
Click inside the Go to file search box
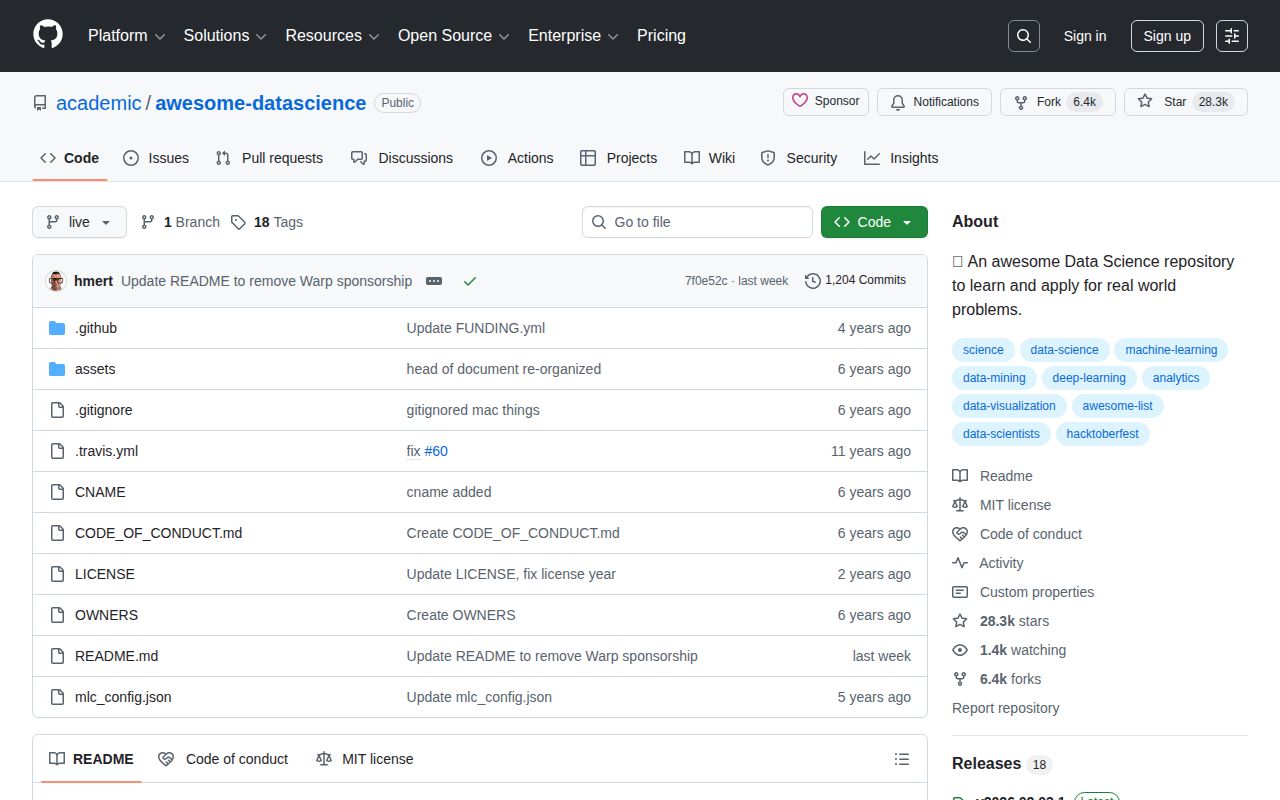point(697,222)
